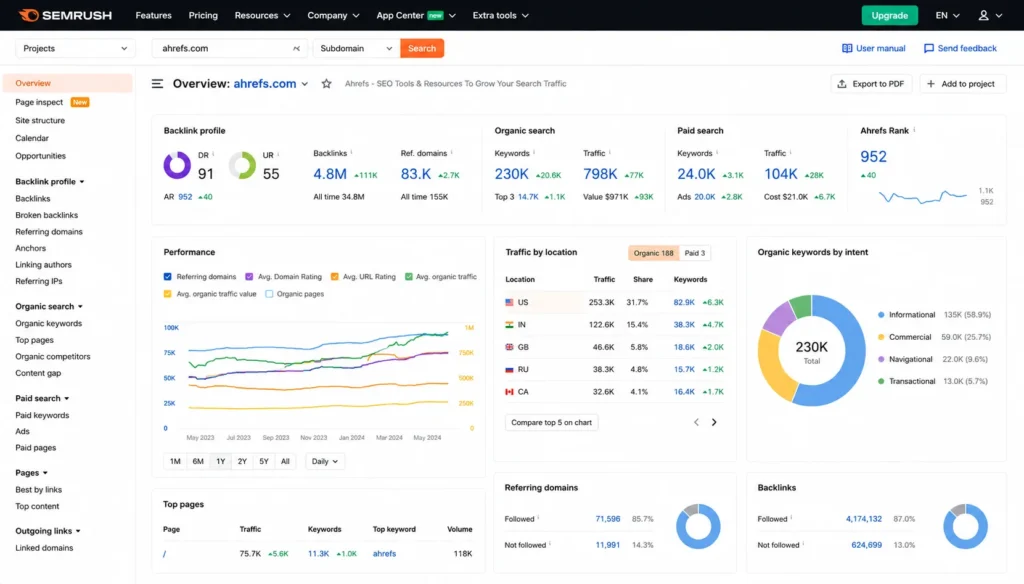
Task: Click the info icon next to Backlinks metric
Action: 351,153
